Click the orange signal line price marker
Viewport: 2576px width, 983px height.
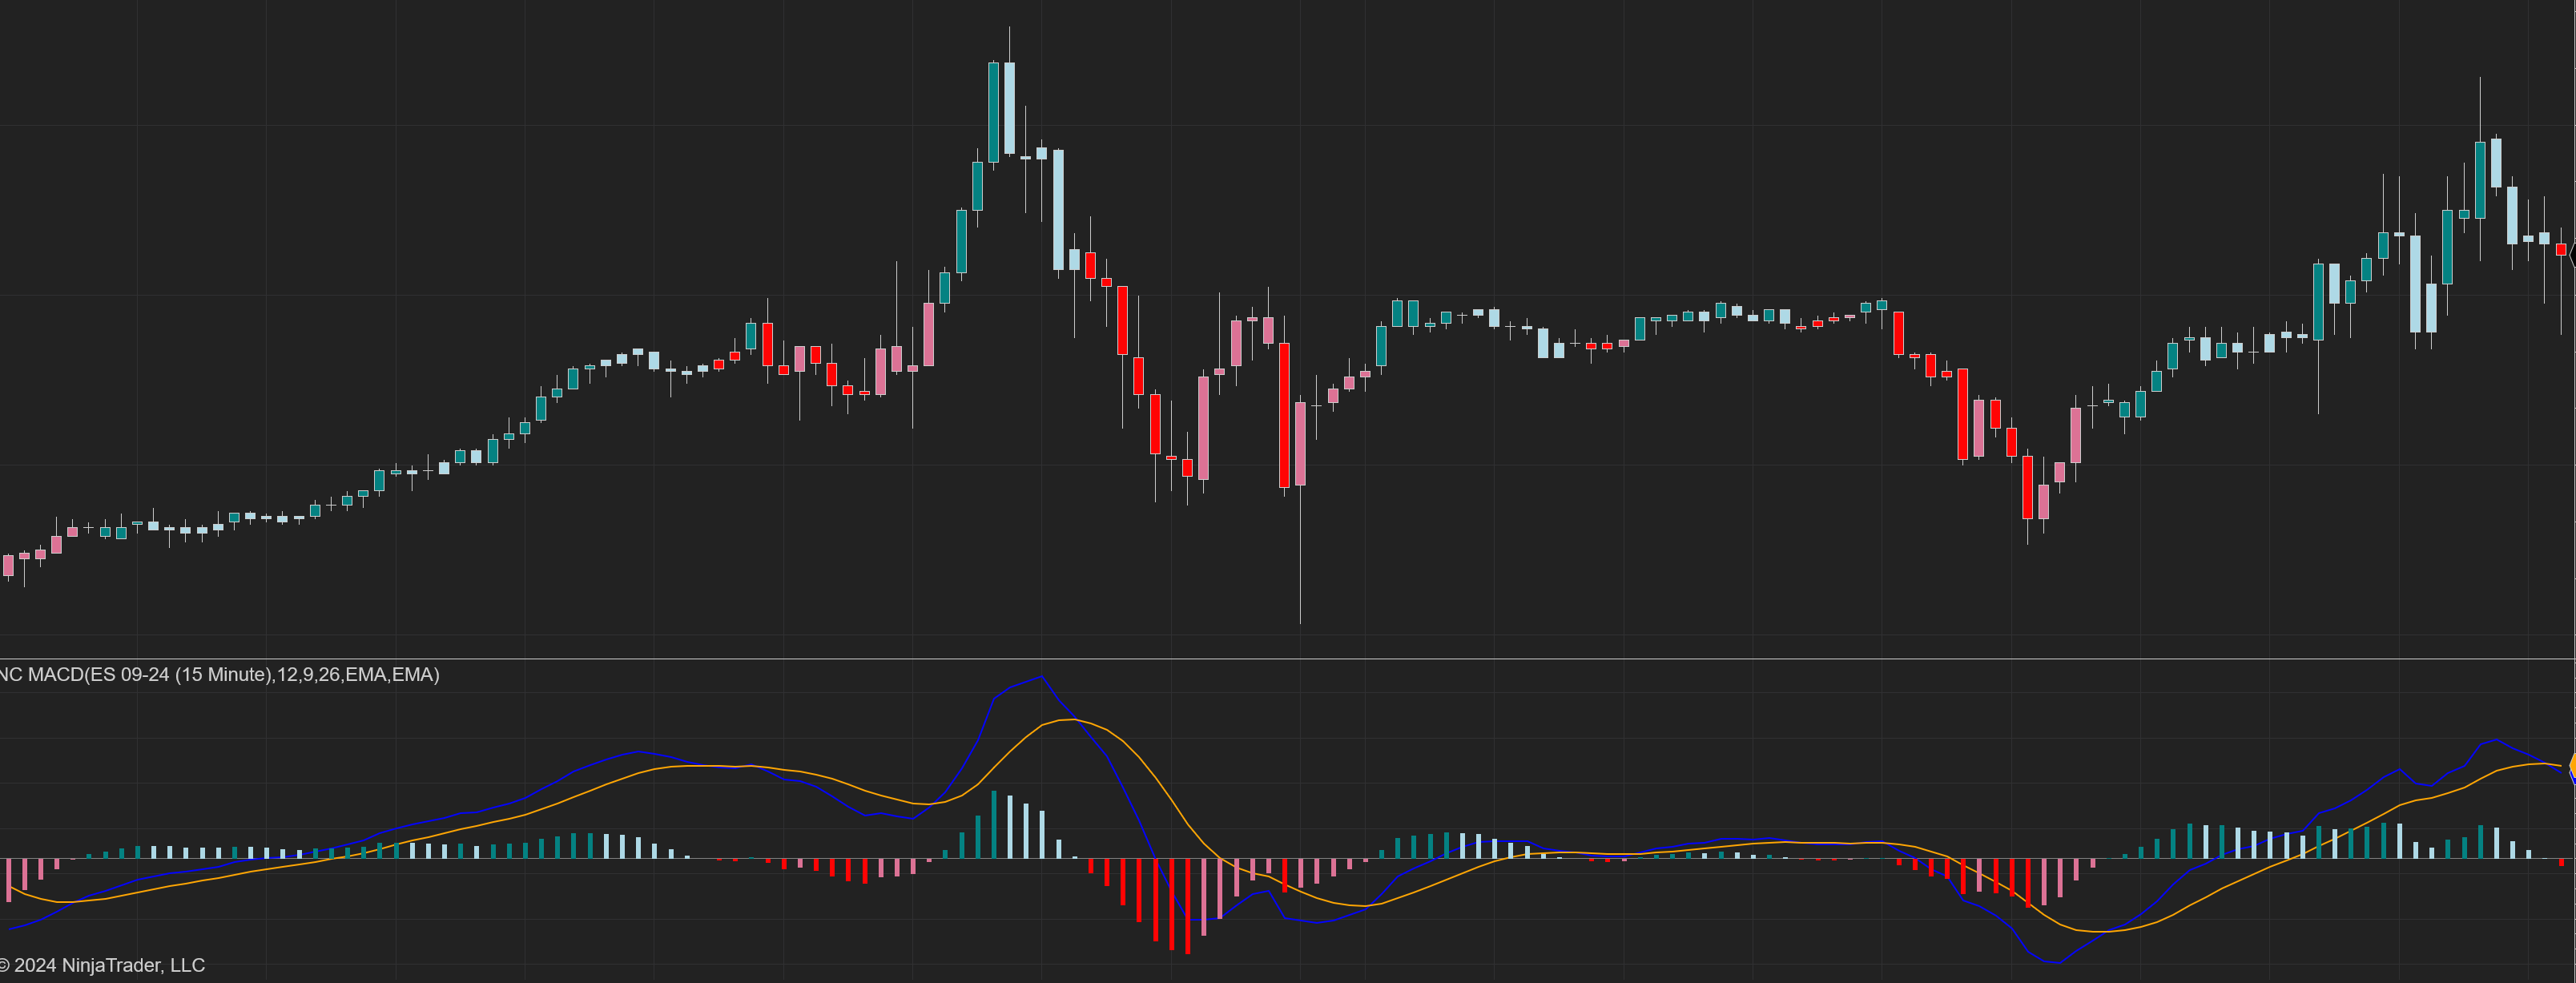click(2572, 765)
